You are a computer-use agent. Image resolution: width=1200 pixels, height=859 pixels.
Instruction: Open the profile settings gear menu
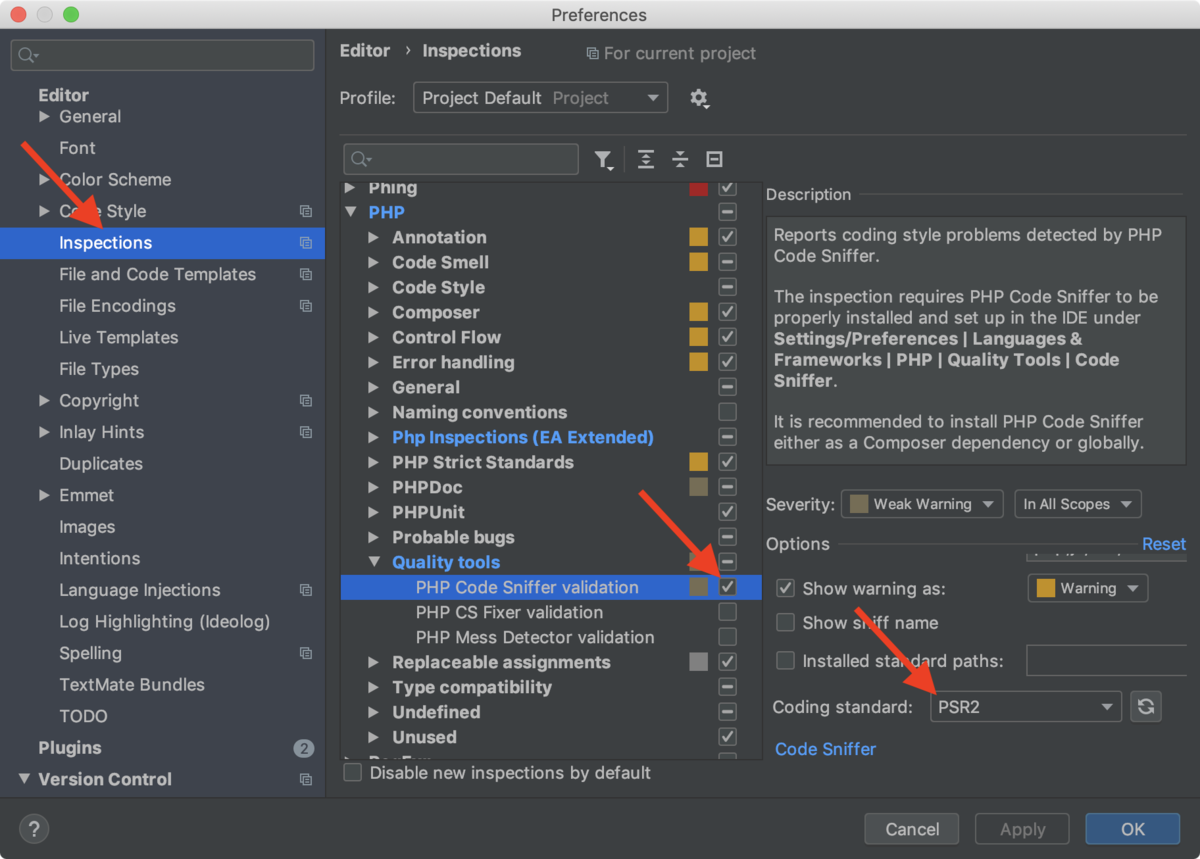(699, 98)
